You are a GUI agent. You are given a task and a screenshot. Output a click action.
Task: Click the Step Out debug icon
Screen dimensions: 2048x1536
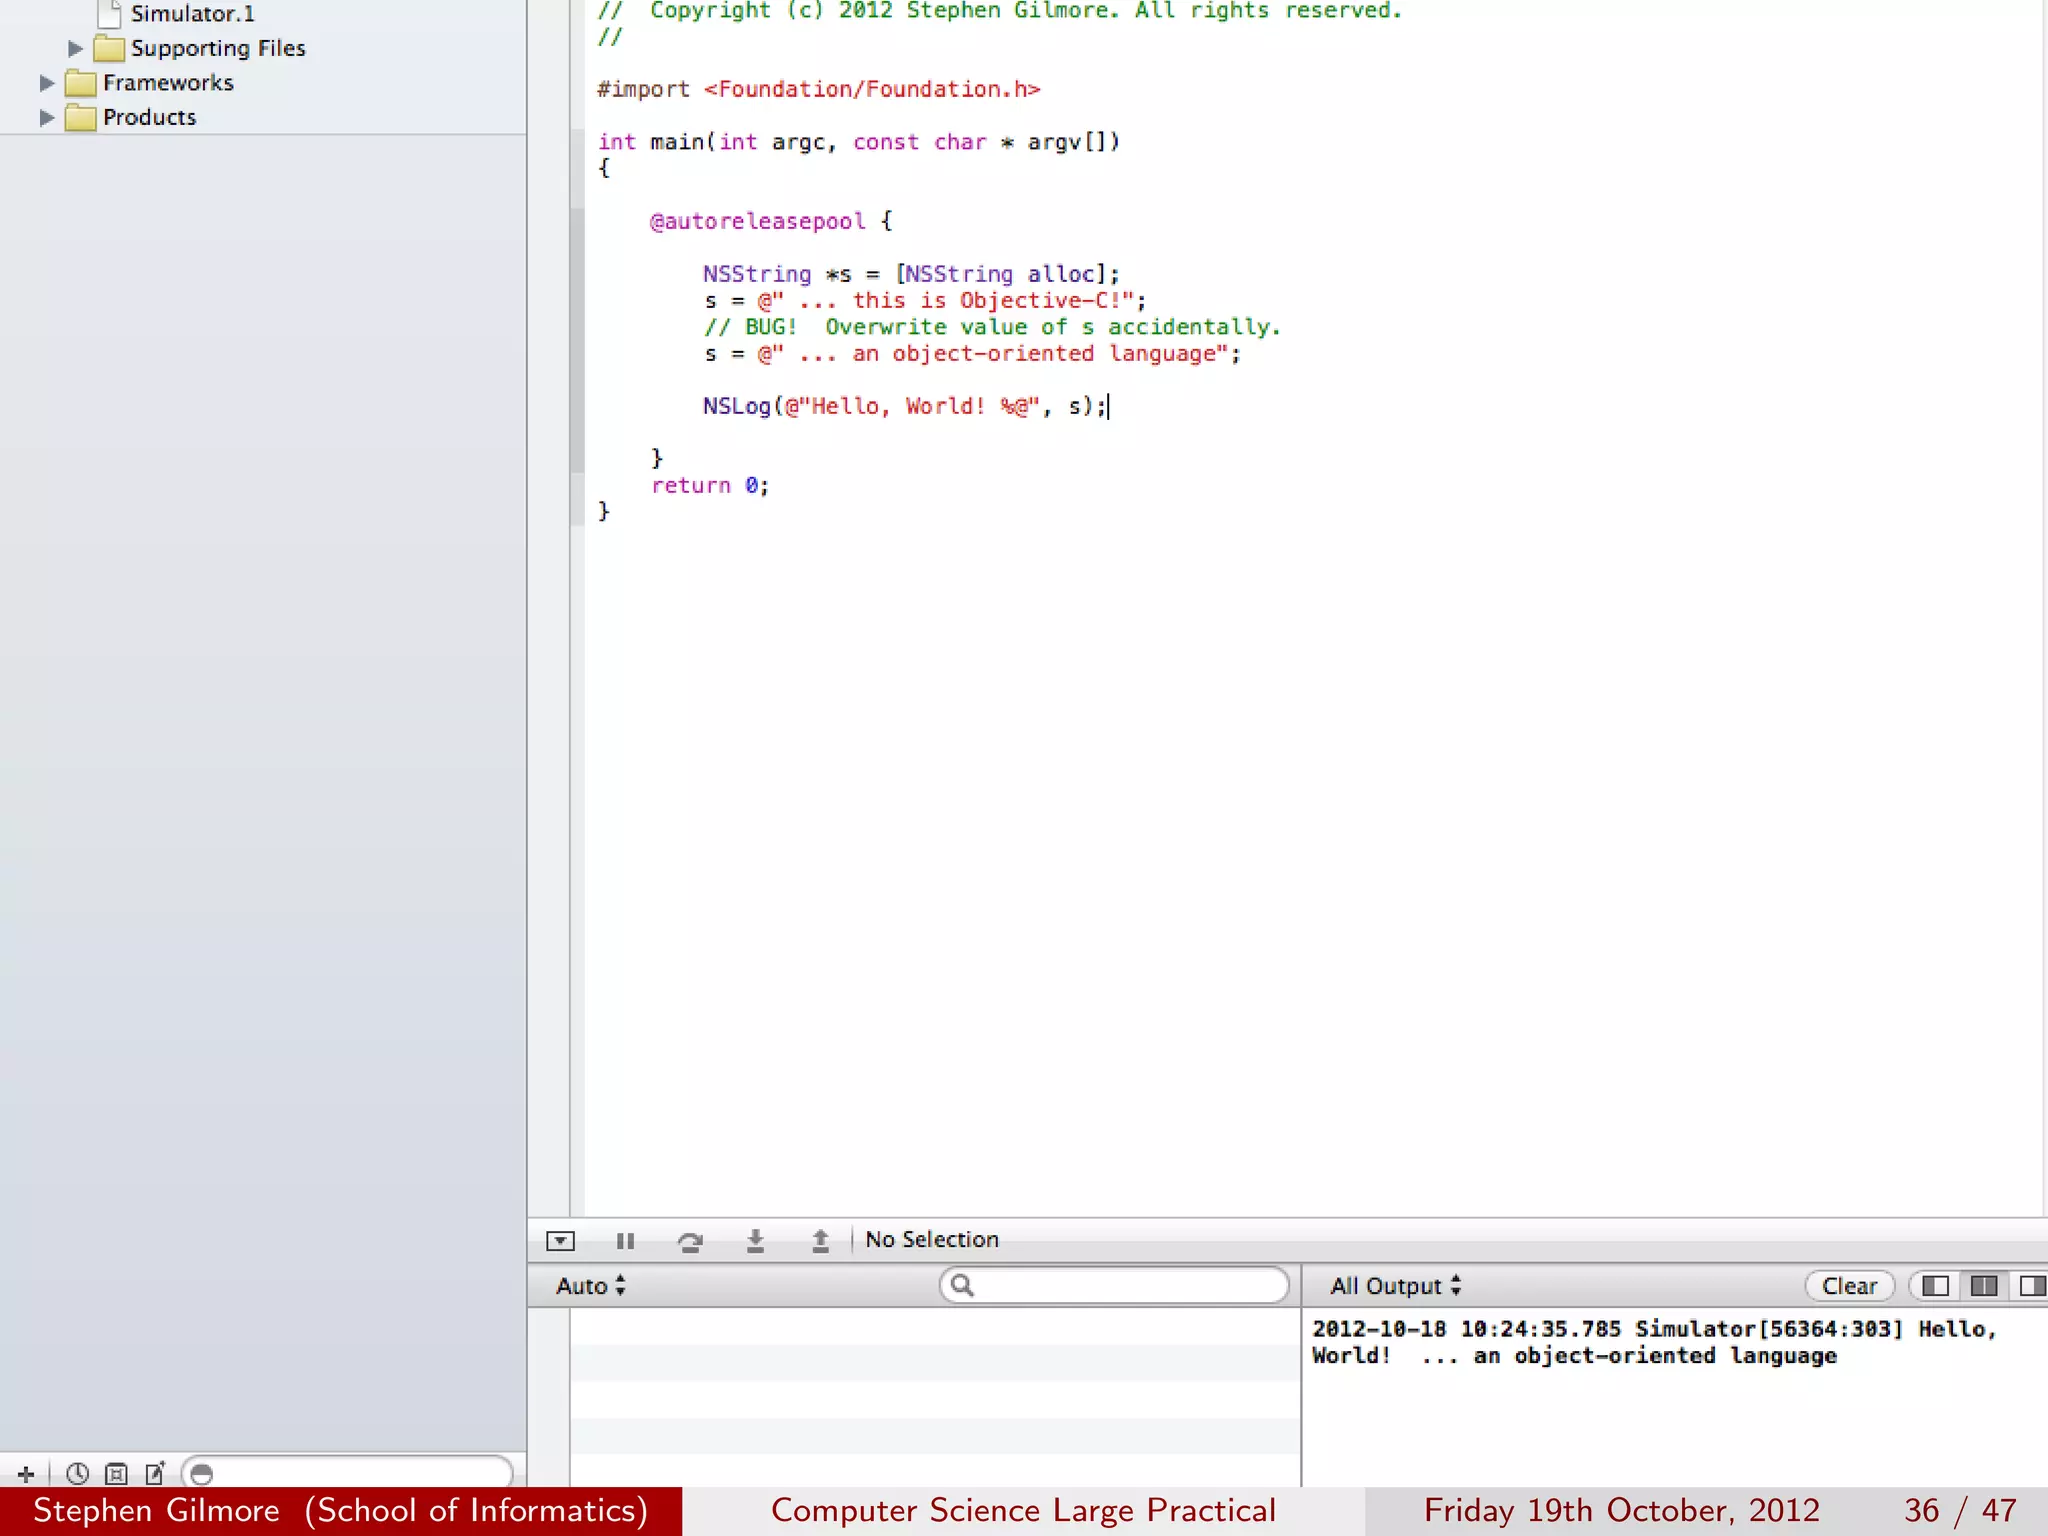[x=820, y=1241]
